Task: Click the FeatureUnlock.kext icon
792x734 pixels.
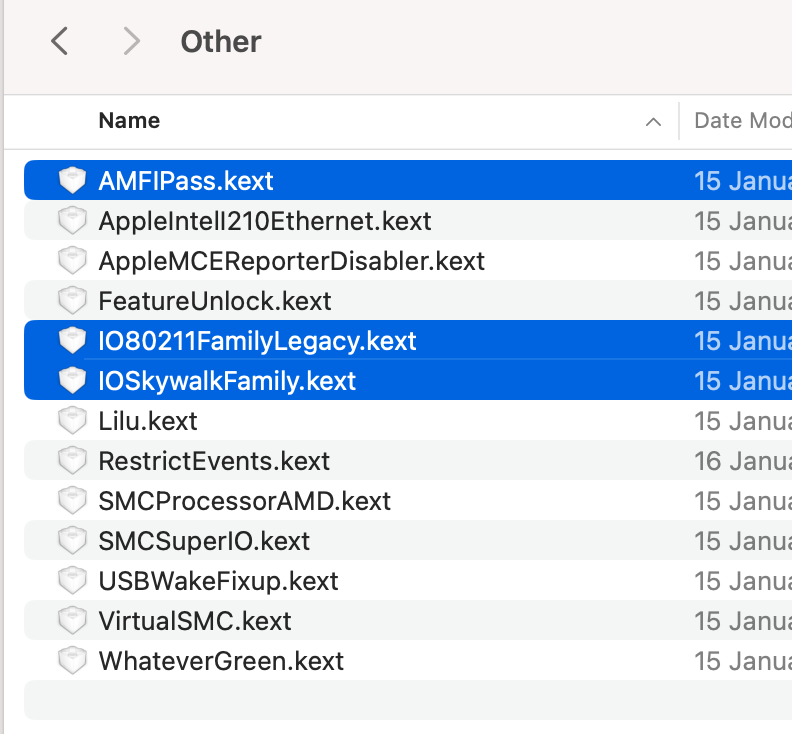Action: click(x=72, y=300)
